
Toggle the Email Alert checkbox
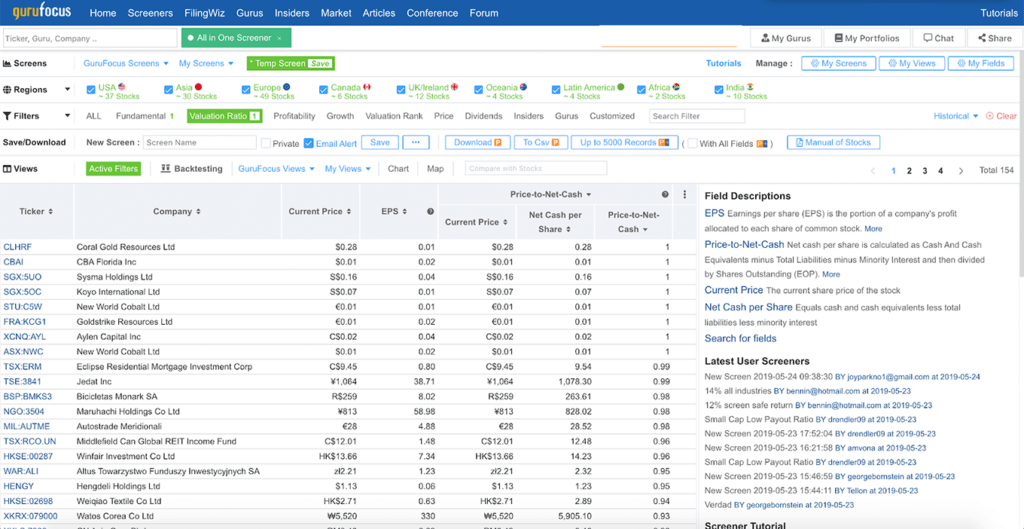pyautogui.click(x=309, y=143)
